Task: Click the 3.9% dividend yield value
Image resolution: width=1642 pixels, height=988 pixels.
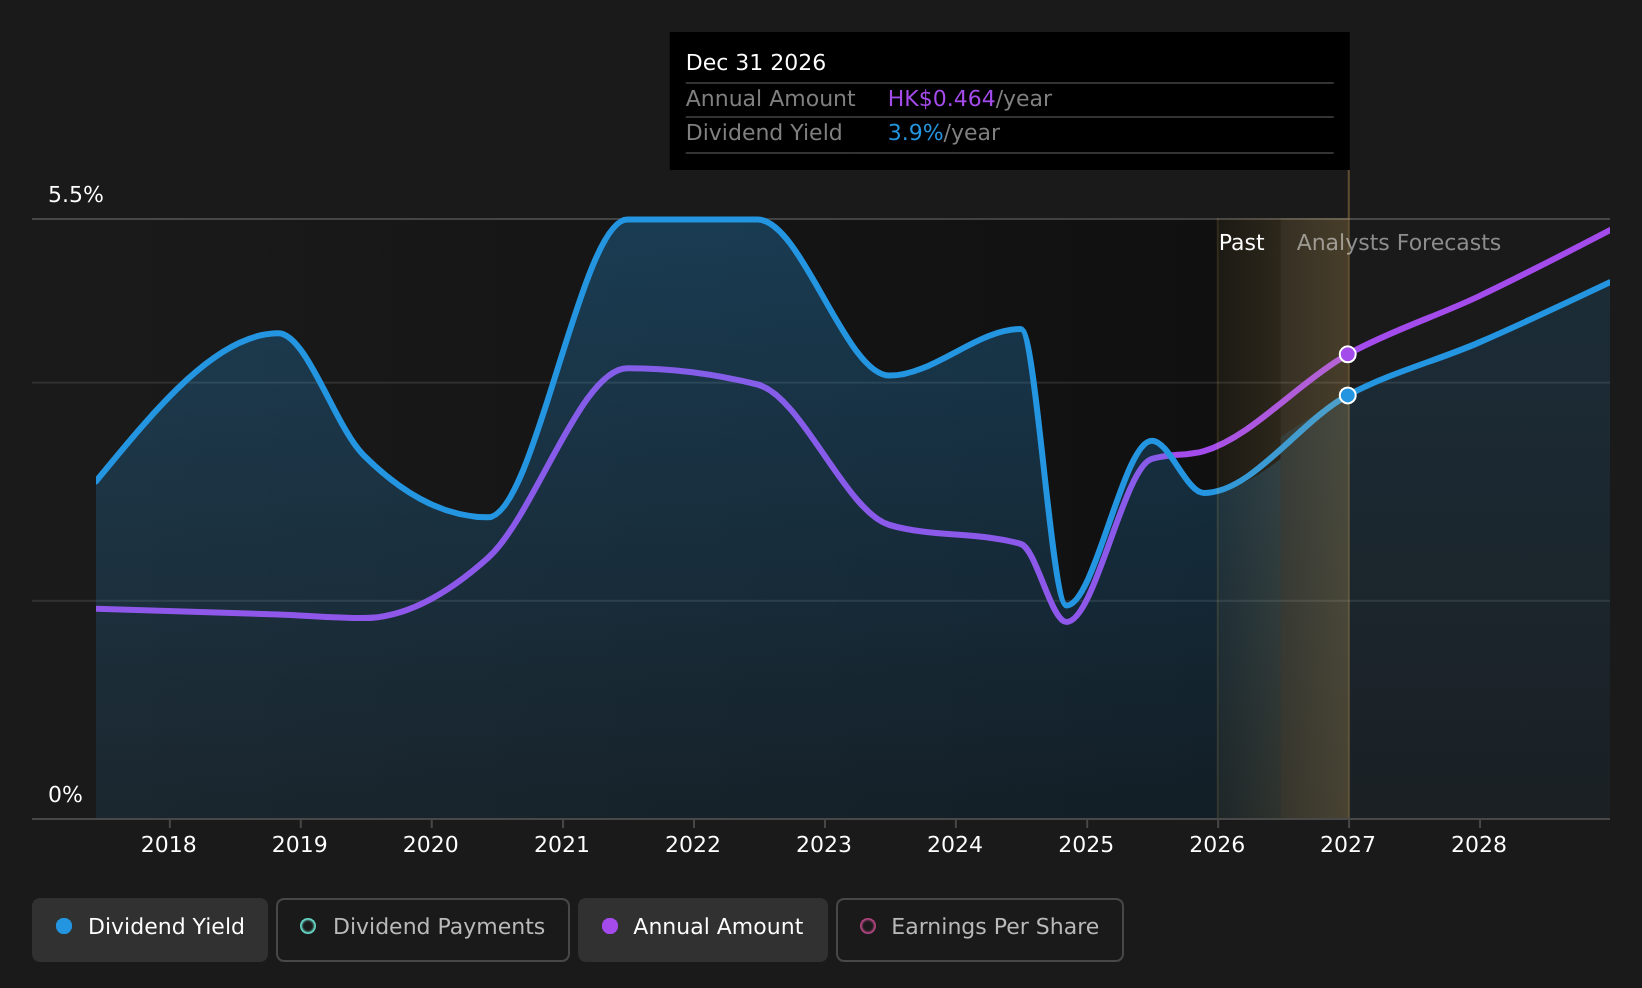Action: (915, 133)
